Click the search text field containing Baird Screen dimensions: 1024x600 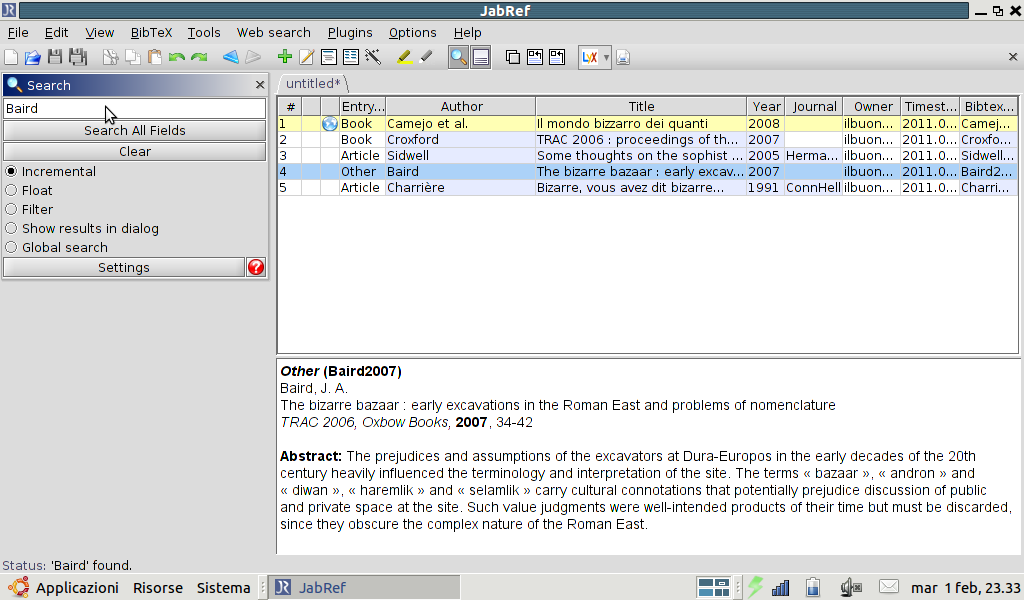click(135, 108)
